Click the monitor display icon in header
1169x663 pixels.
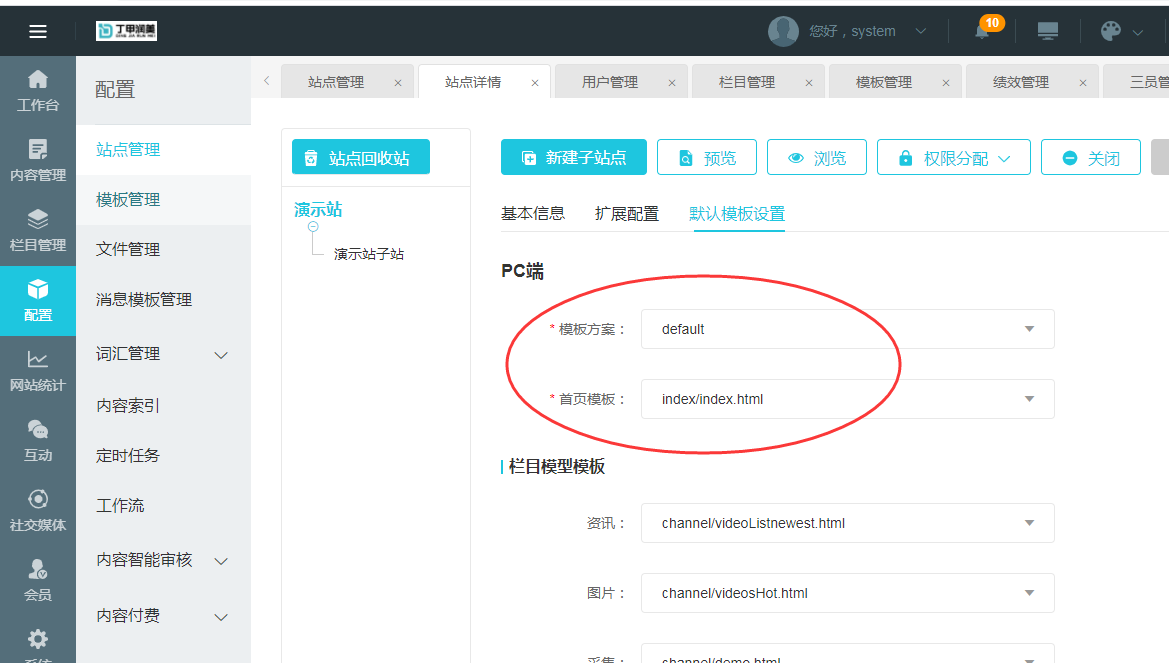click(x=1047, y=31)
